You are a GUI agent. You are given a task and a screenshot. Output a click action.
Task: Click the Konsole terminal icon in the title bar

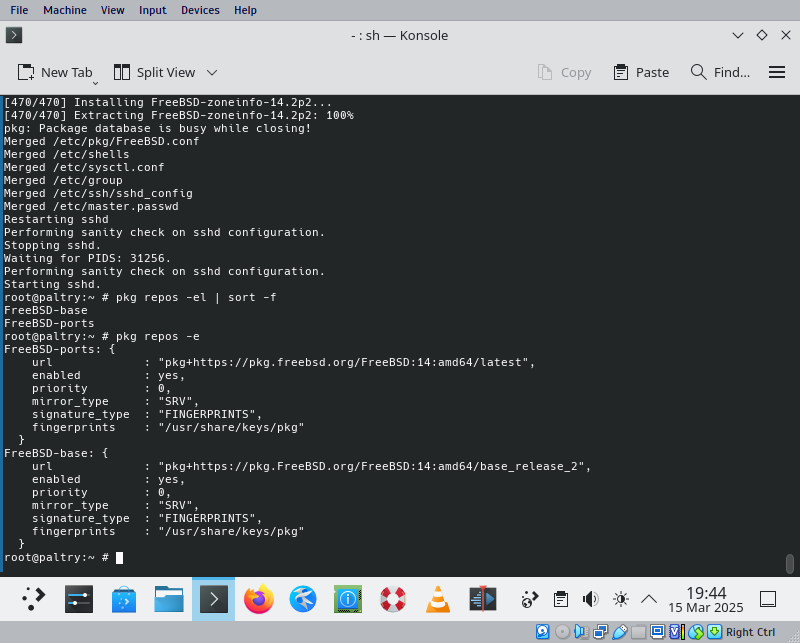(14, 35)
